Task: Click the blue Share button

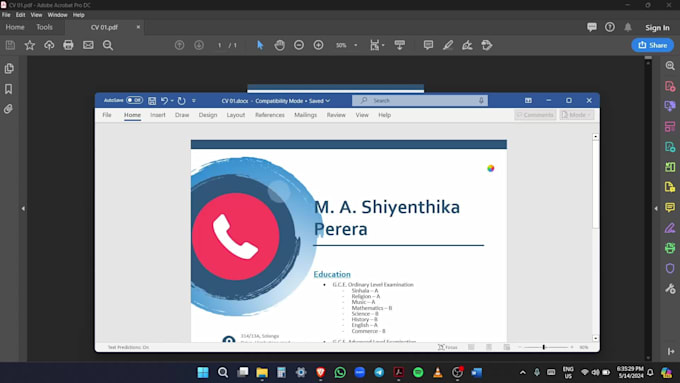Action: pyautogui.click(x=652, y=45)
